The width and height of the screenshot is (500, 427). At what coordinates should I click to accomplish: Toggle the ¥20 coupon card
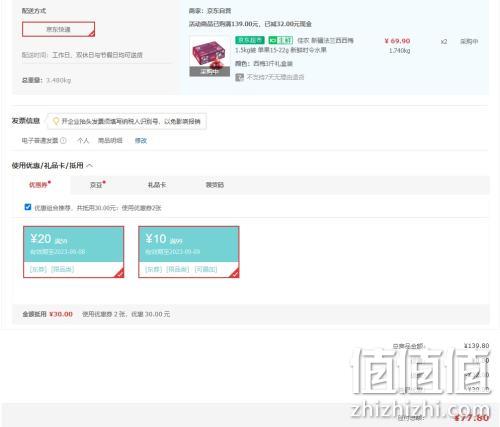pyautogui.click(x=74, y=252)
